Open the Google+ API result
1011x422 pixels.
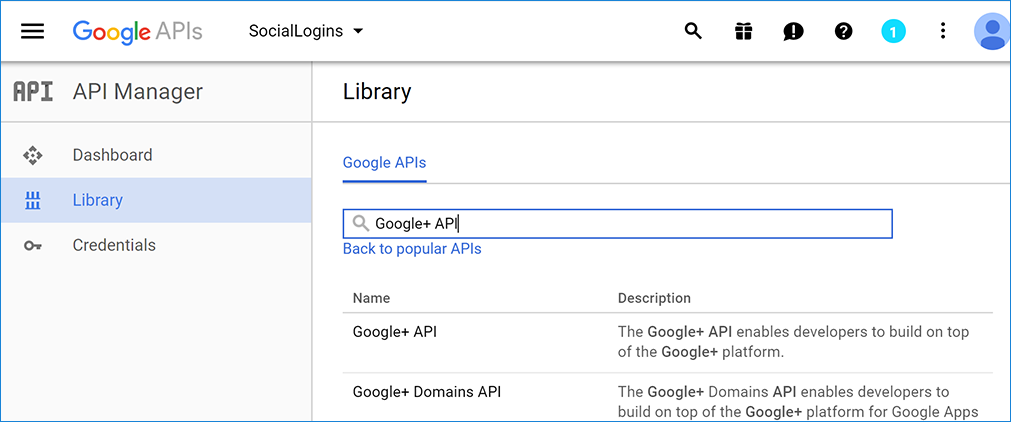coord(395,332)
